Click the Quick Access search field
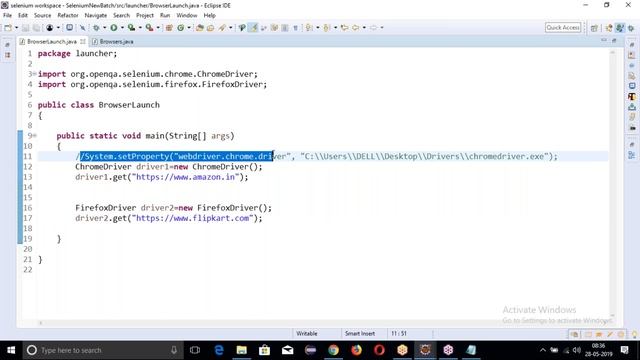640x360 pixels. tap(563, 27)
